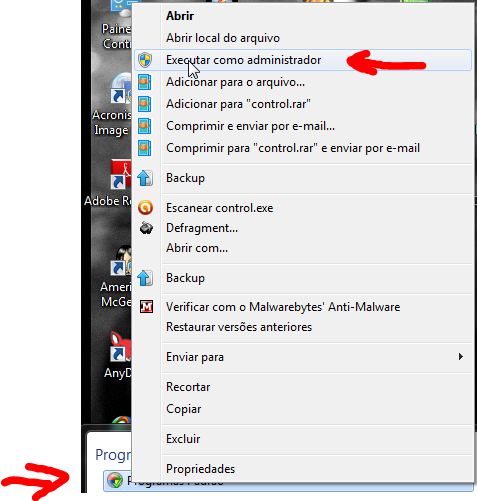Image resolution: width=477 pixels, height=501 pixels.
Task: Click WinRAR icon next to Adicionar para o arquivo
Action: pyautogui.click(x=145, y=82)
